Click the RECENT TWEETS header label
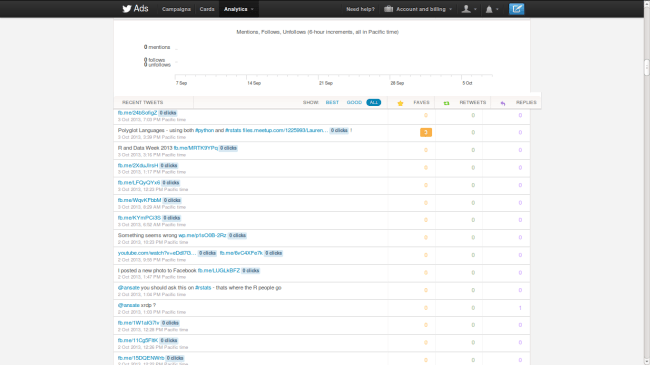Image resolution: width=650 pixels, height=365 pixels. [143, 102]
